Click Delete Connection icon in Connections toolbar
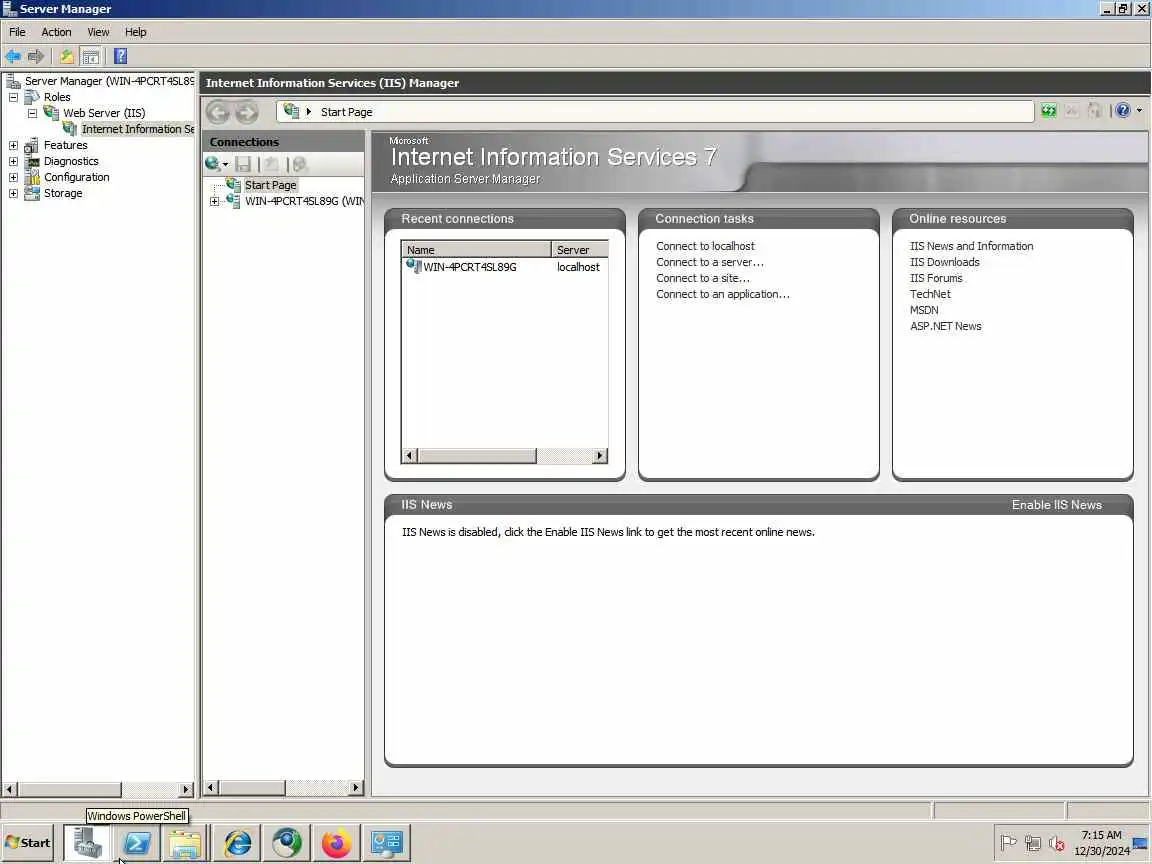This screenshot has height=864, width=1152. (300, 164)
